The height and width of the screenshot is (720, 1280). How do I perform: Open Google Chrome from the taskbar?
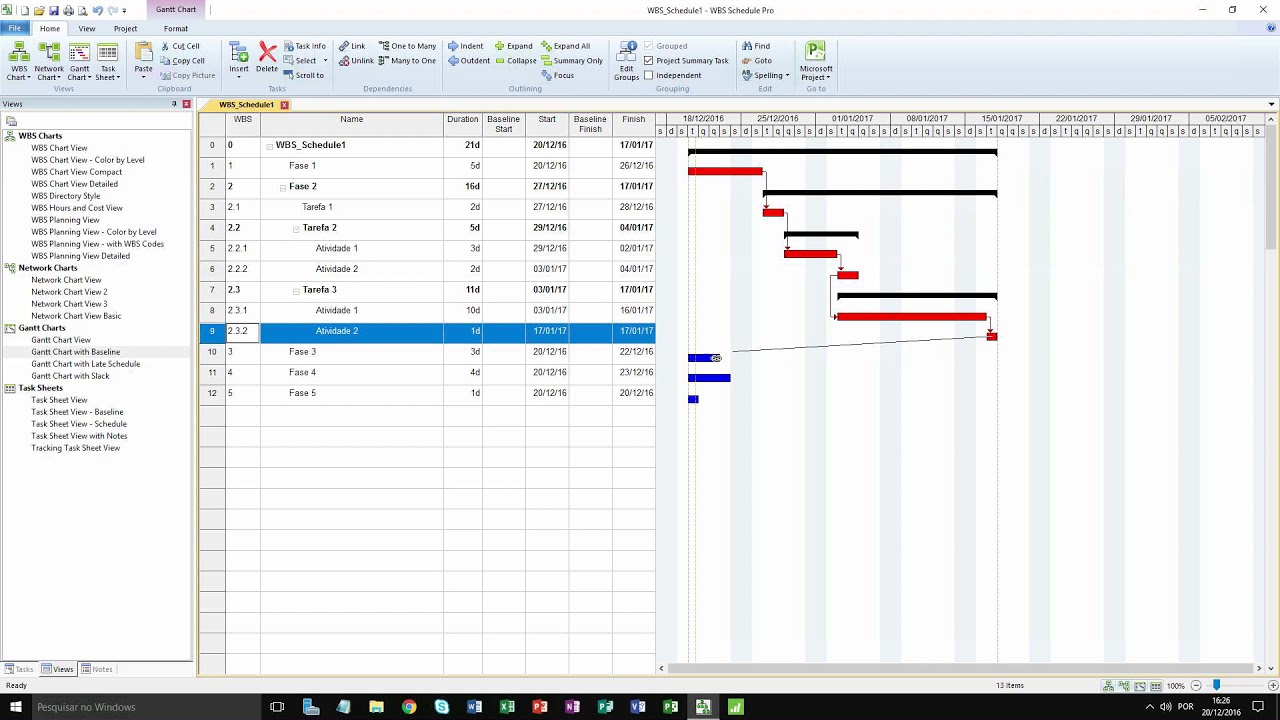tap(409, 707)
